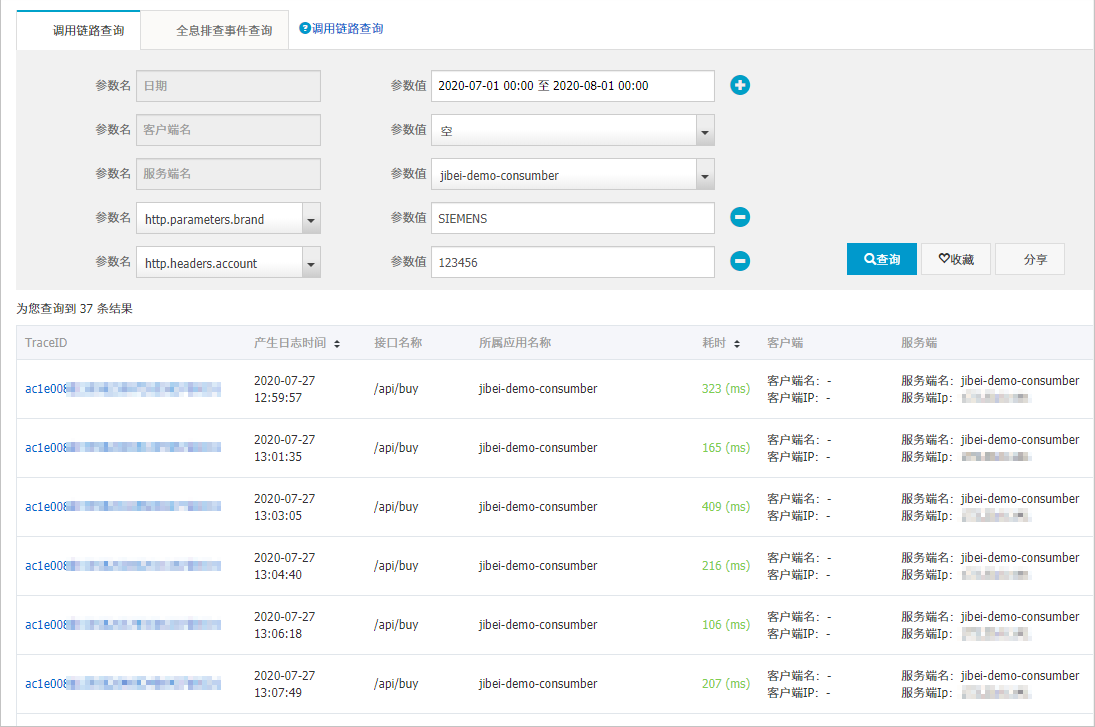Click the TraceID column header

pyautogui.click(x=46, y=343)
